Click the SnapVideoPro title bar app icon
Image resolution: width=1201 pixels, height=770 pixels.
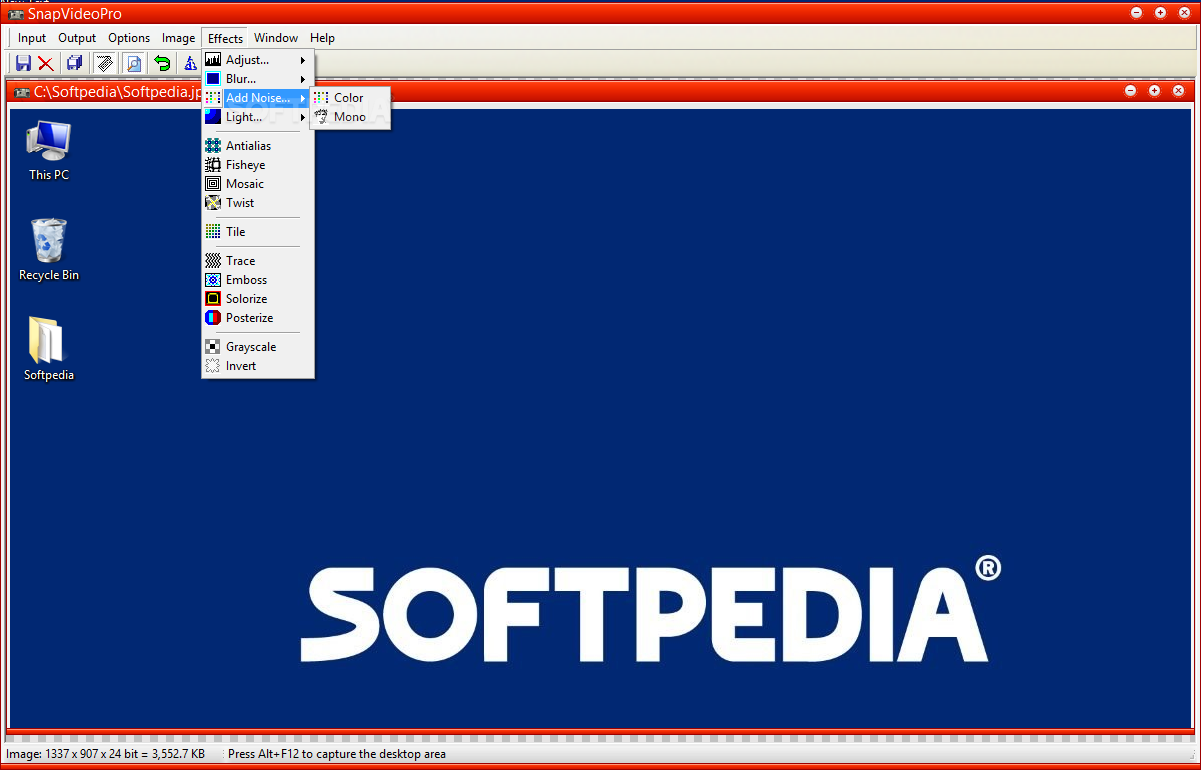[15, 13]
